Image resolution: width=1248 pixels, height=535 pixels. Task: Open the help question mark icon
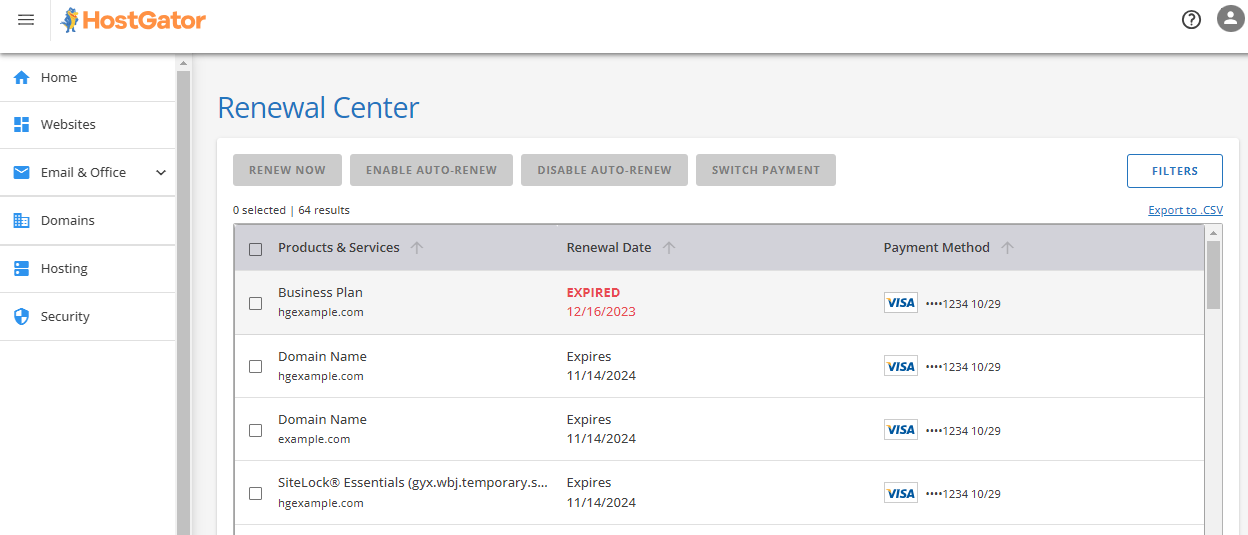[1191, 19]
